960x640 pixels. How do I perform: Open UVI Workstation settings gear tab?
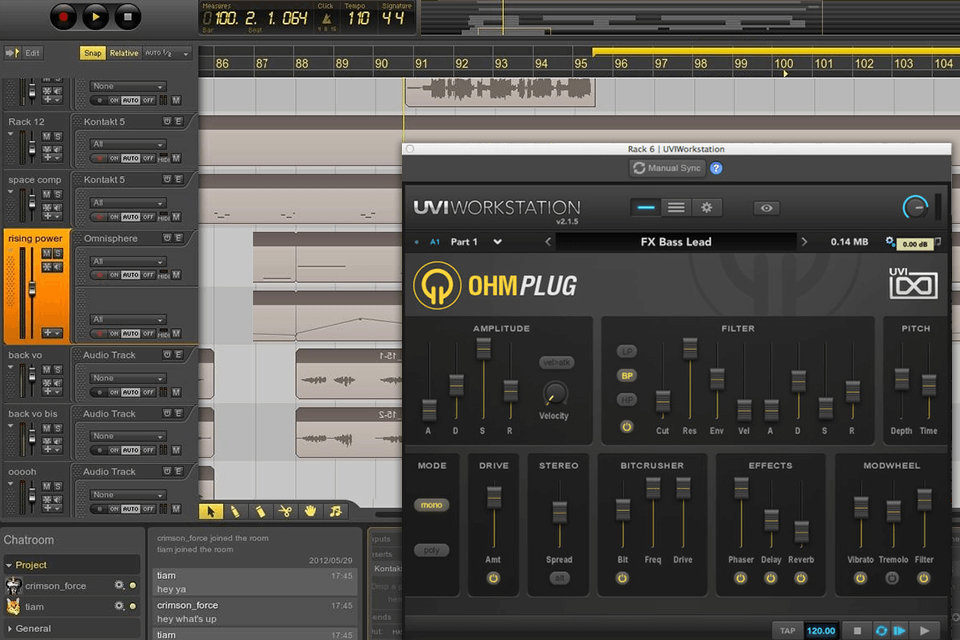pos(707,208)
